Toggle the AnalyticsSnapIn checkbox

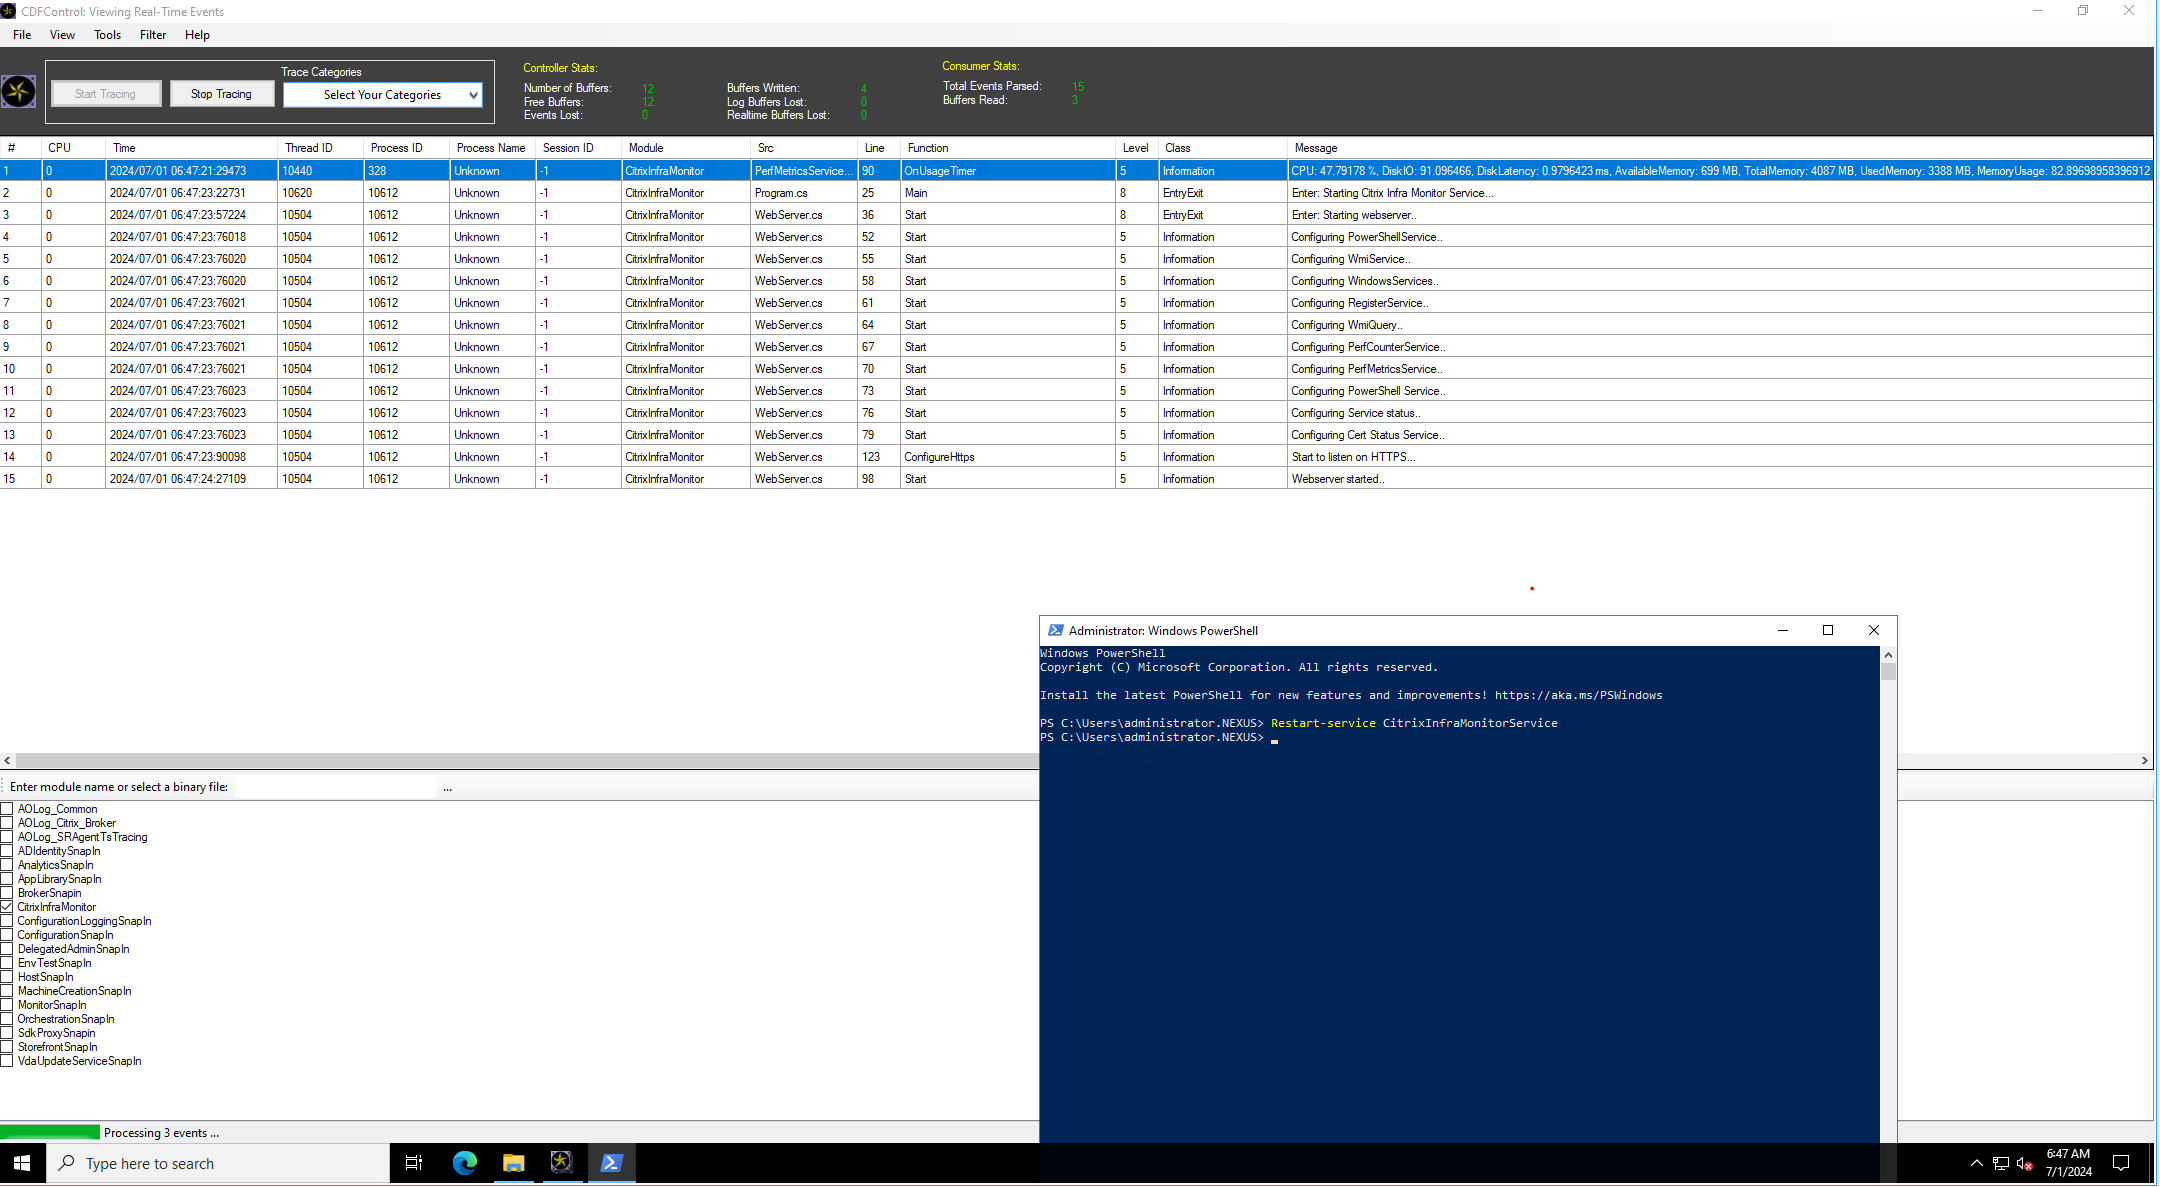12,864
